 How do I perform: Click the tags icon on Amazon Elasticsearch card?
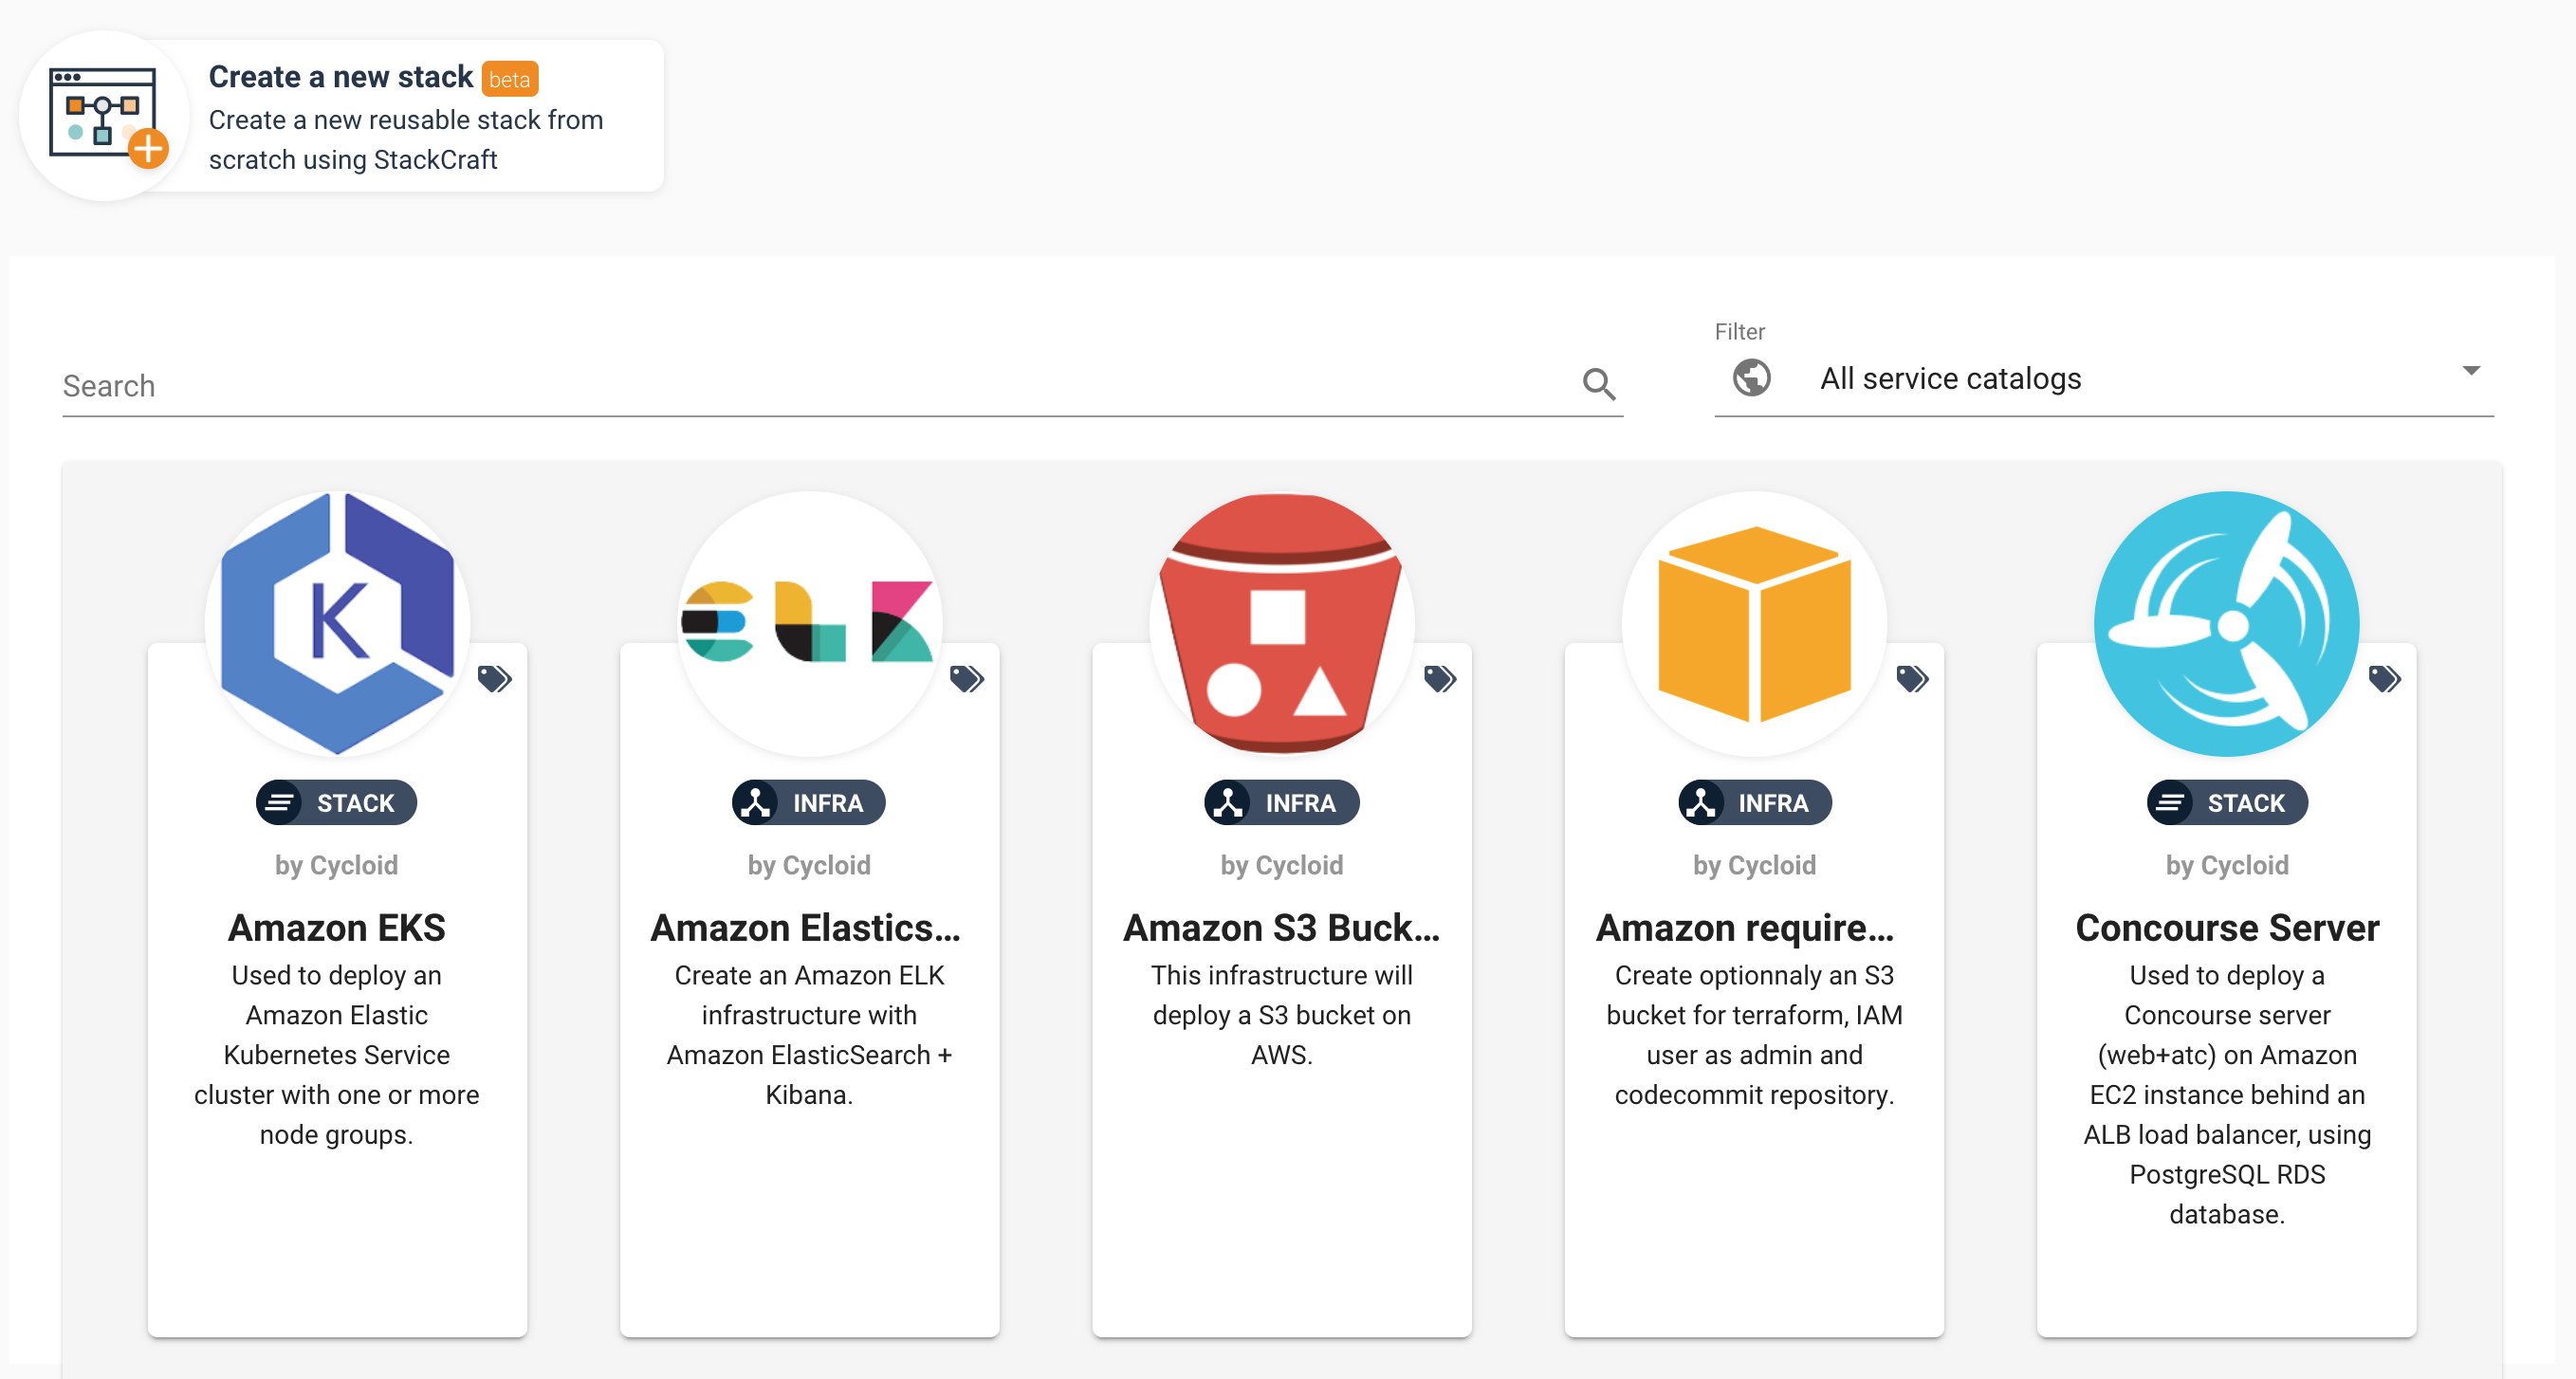(966, 679)
